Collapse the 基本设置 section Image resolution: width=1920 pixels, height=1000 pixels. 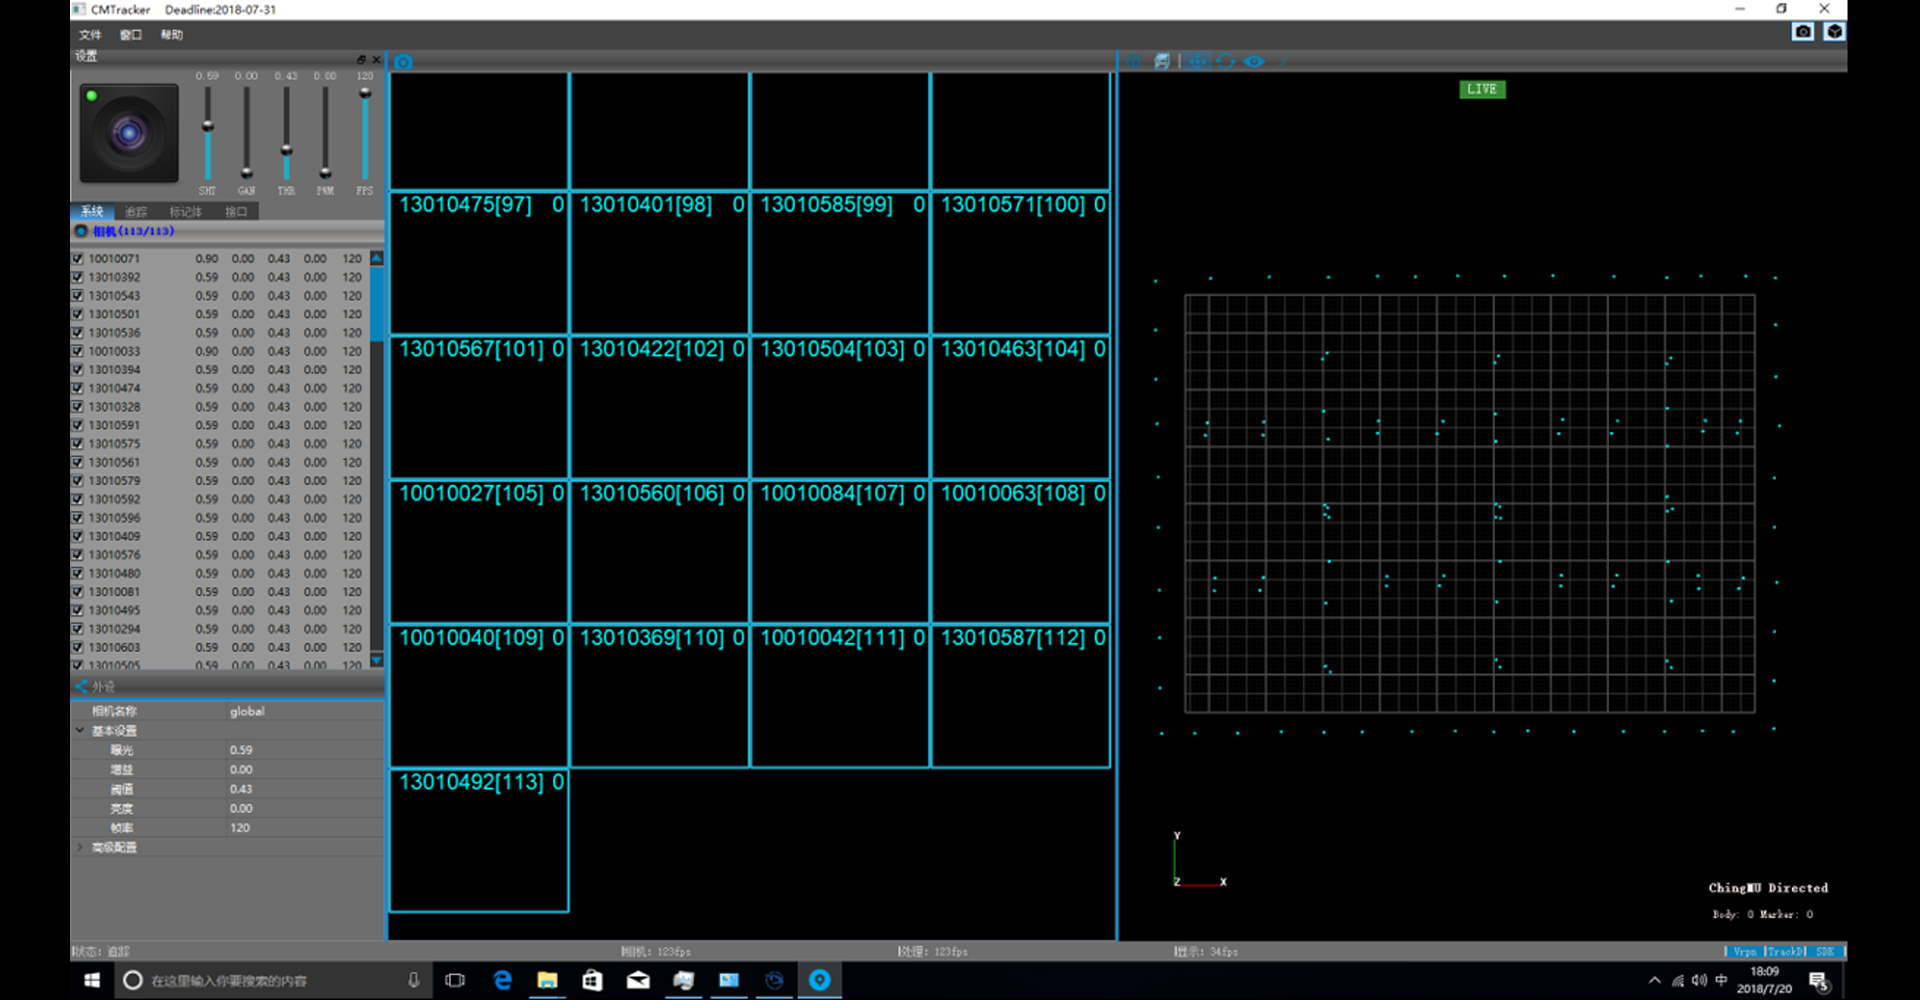coord(80,731)
